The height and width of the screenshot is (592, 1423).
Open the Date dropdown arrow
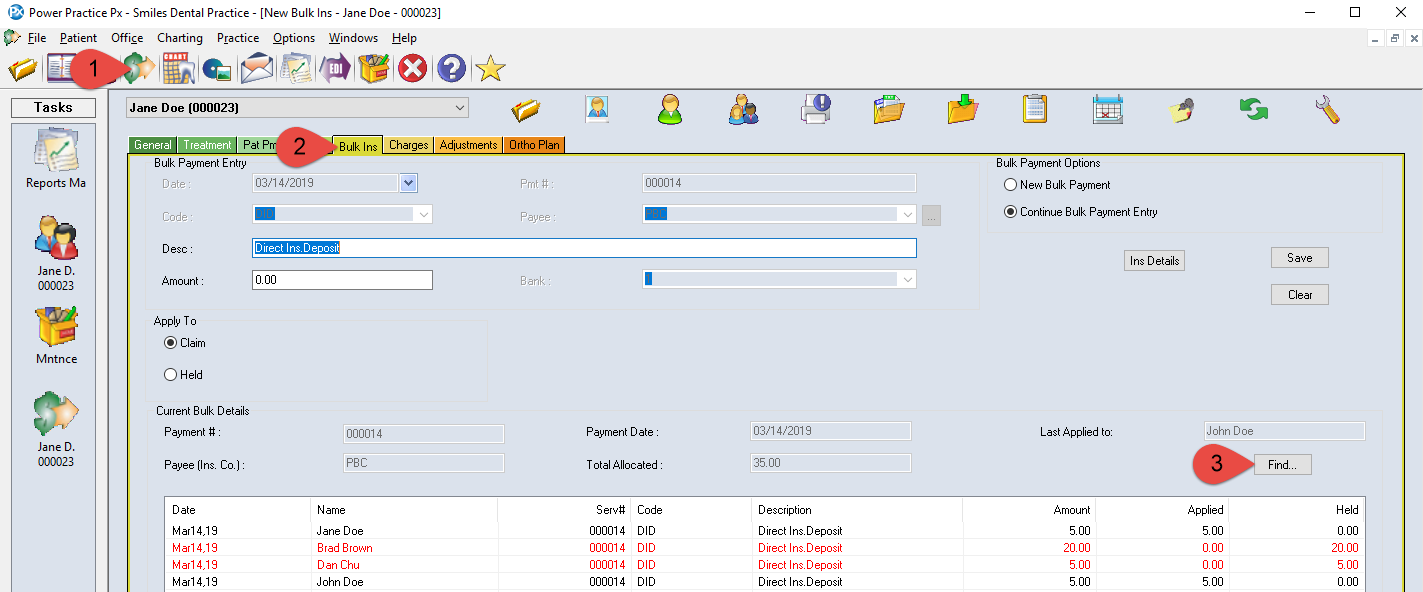pyautogui.click(x=408, y=183)
